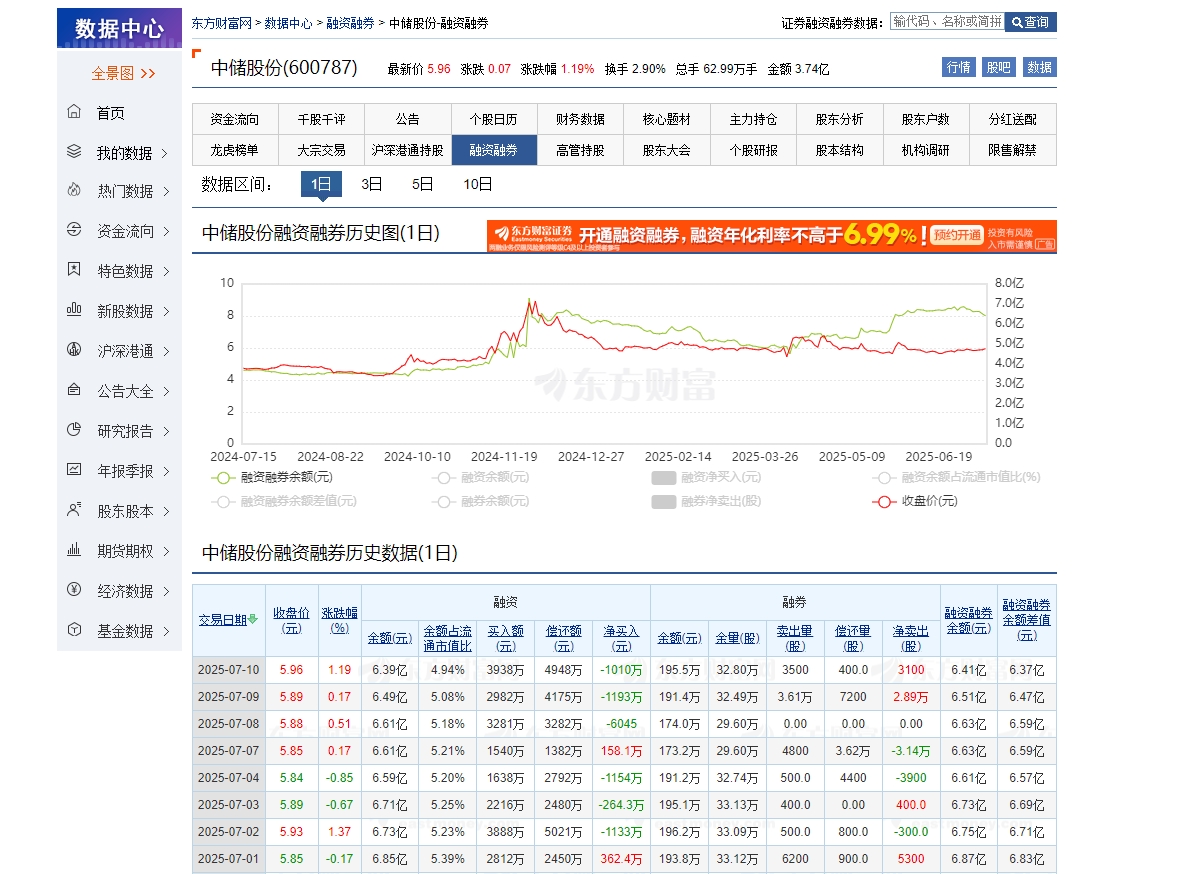Click the 数据 button near stock title
Viewport: 1201px width, 874px height.
(1040, 67)
